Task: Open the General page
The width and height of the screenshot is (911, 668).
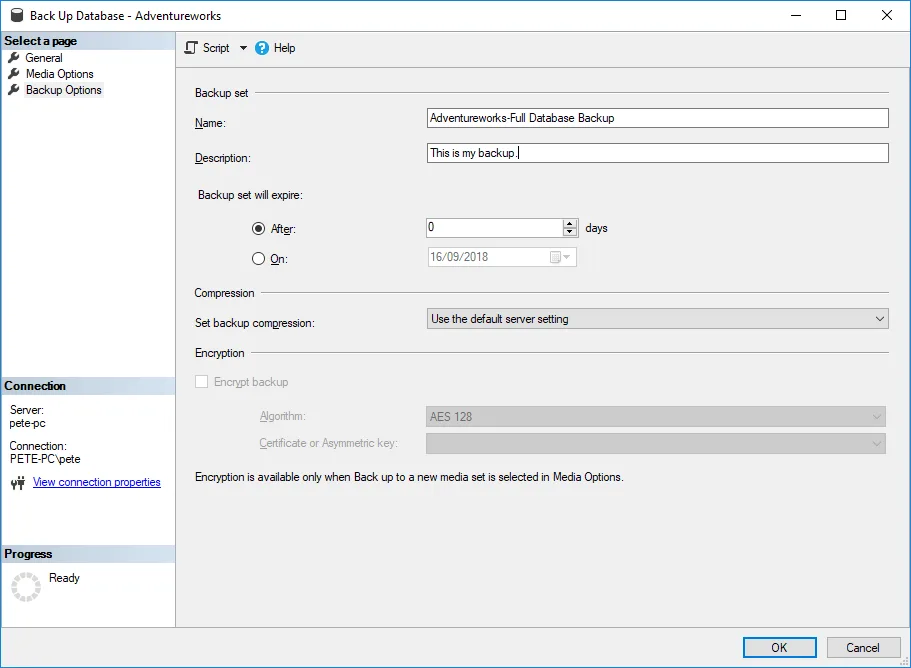Action: (x=44, y=58)
